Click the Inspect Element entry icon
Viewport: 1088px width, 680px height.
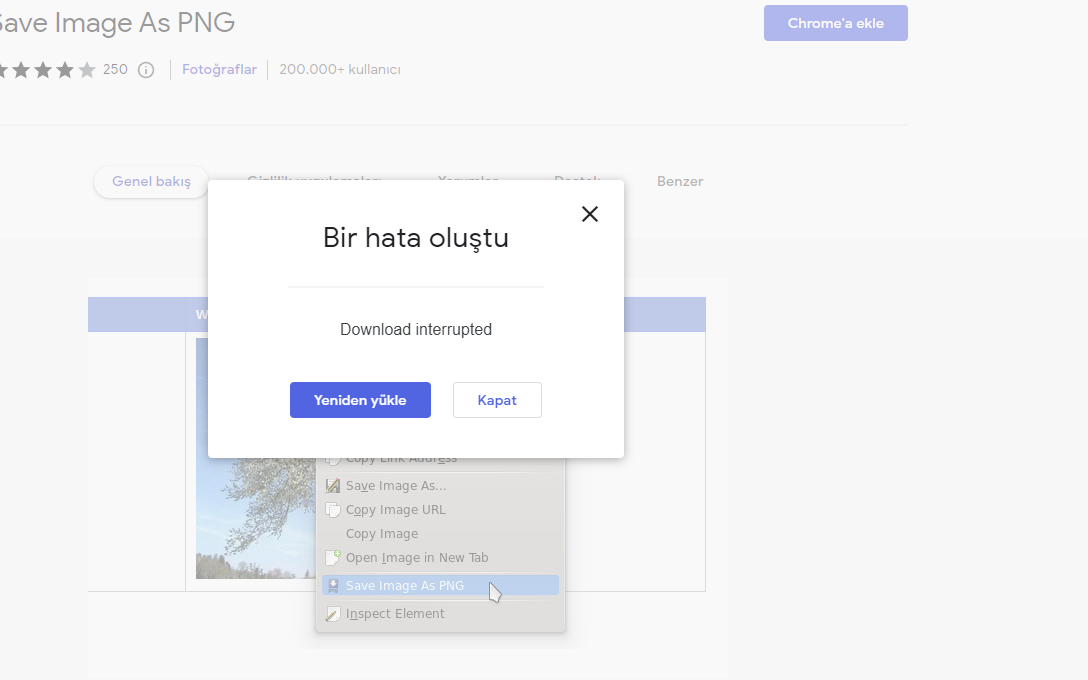point(333,614)
